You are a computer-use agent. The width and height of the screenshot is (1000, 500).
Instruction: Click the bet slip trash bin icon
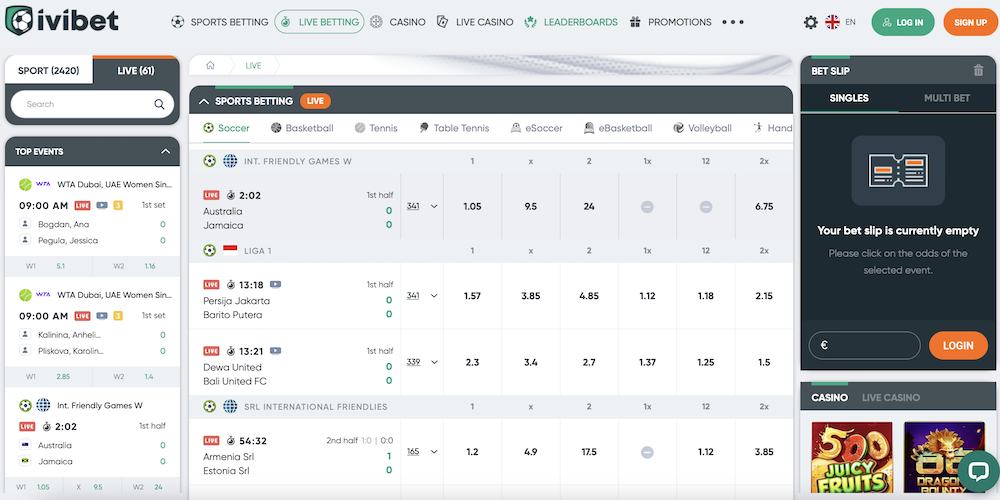pyautogui.click(x=978, y=70)
